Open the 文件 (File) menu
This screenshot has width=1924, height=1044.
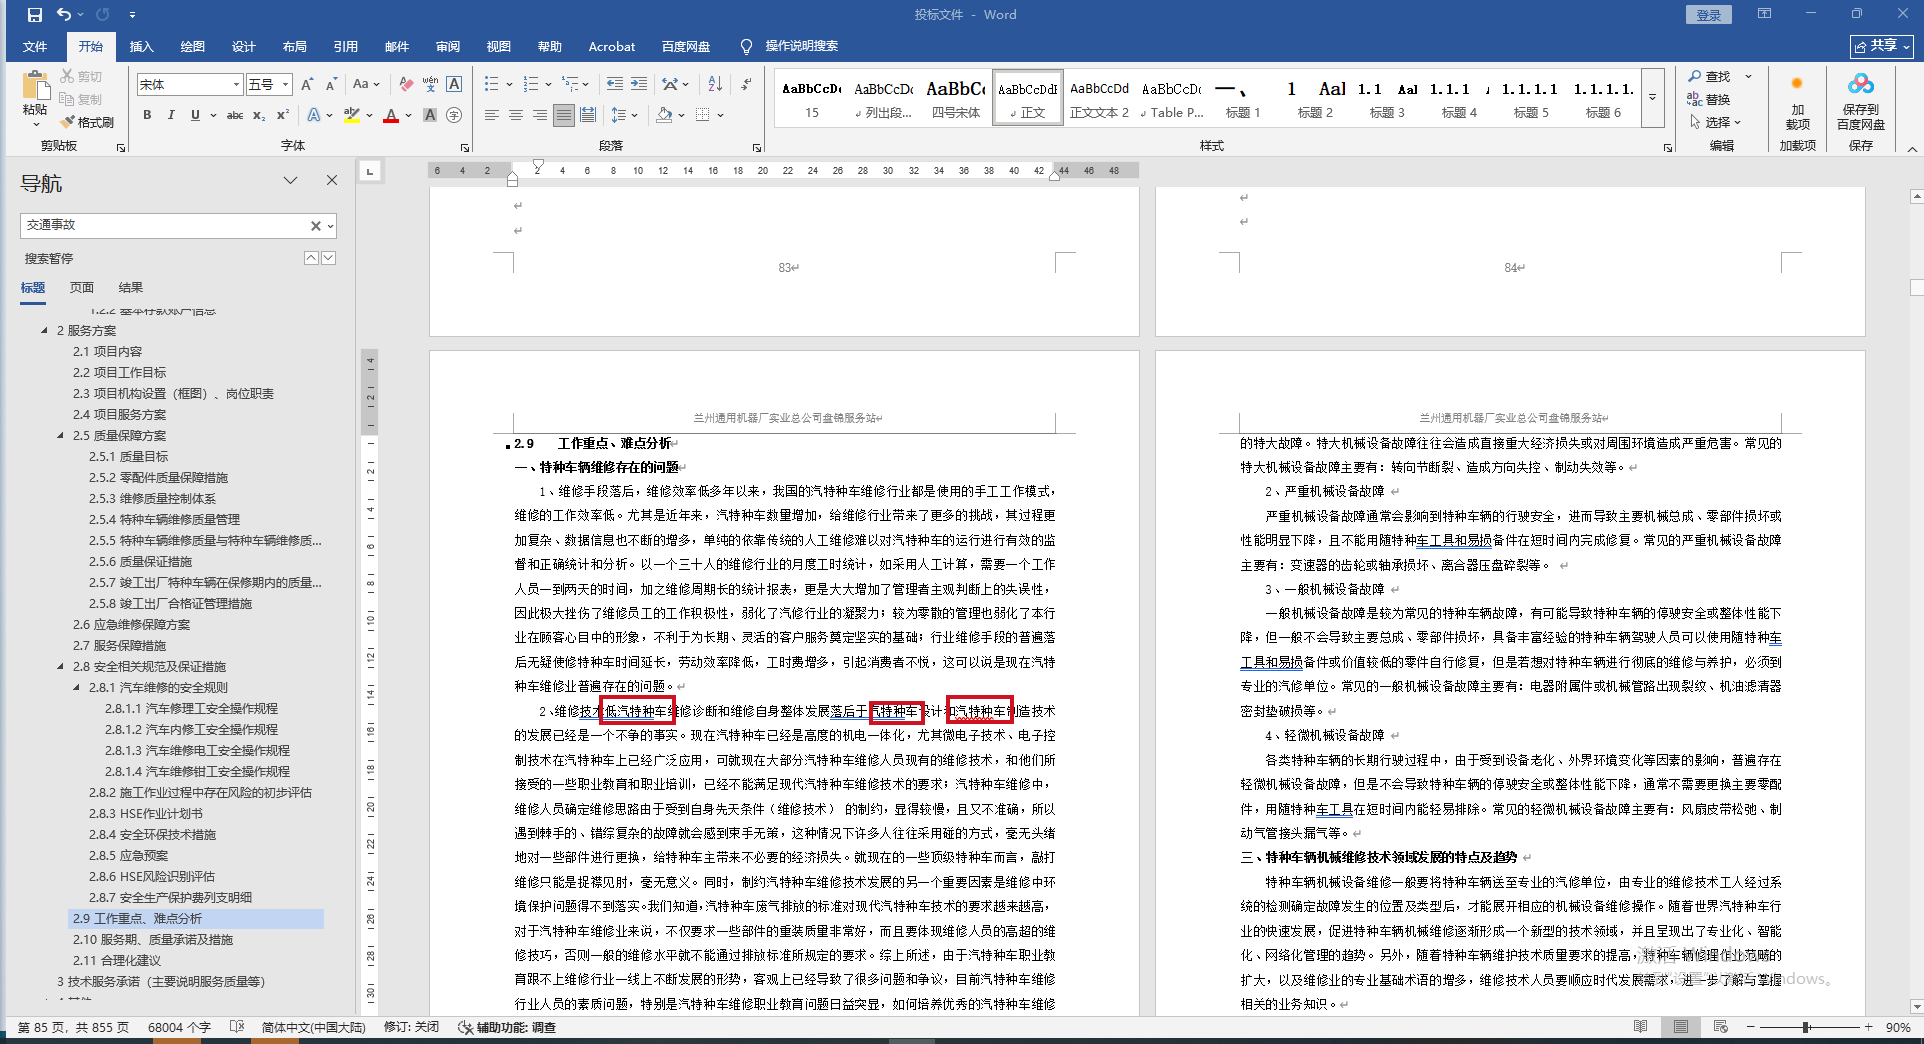tap(35, 46)
